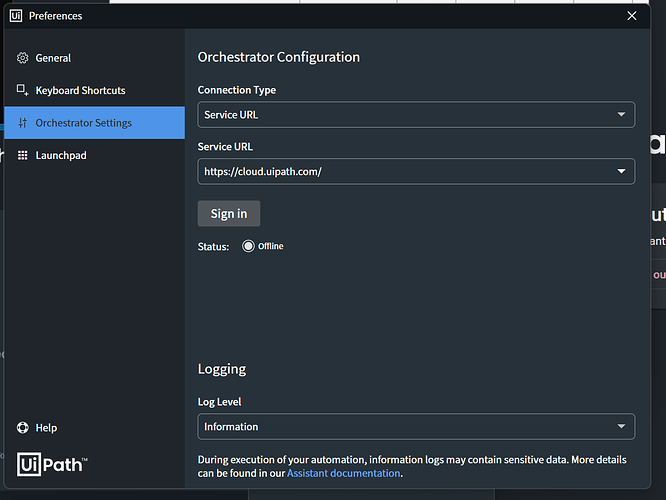Screen dimensions: 666x500
Task: Click the Keyboard Shortcuts icon
Action: tap(23, 90)
